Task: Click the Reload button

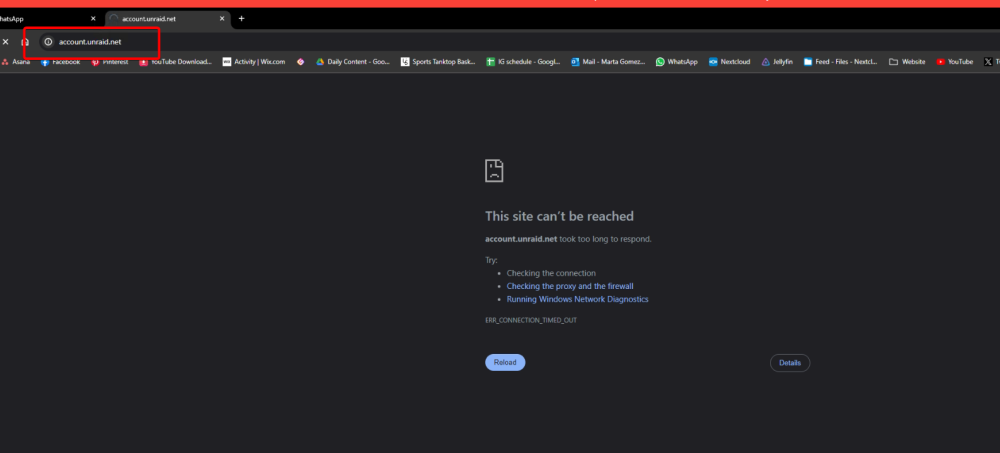Action: (x=505, y=362)
